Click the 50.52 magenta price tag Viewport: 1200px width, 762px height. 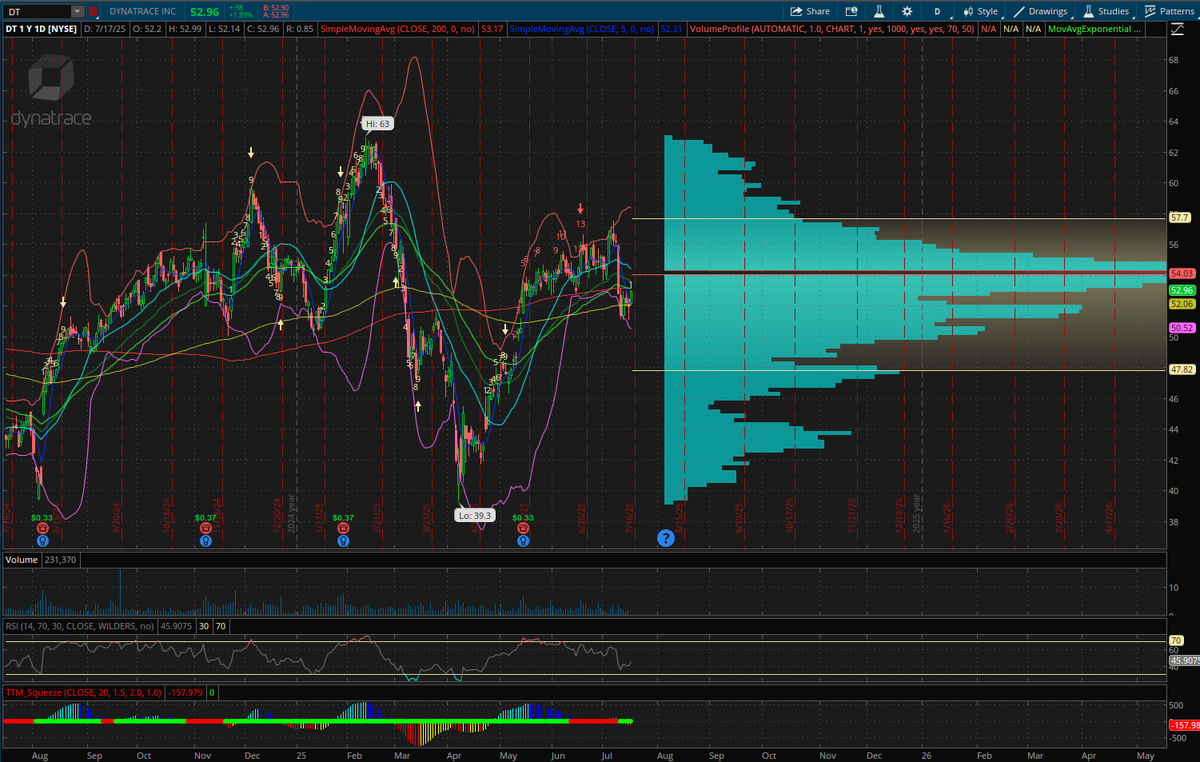tap(1181, 327)
